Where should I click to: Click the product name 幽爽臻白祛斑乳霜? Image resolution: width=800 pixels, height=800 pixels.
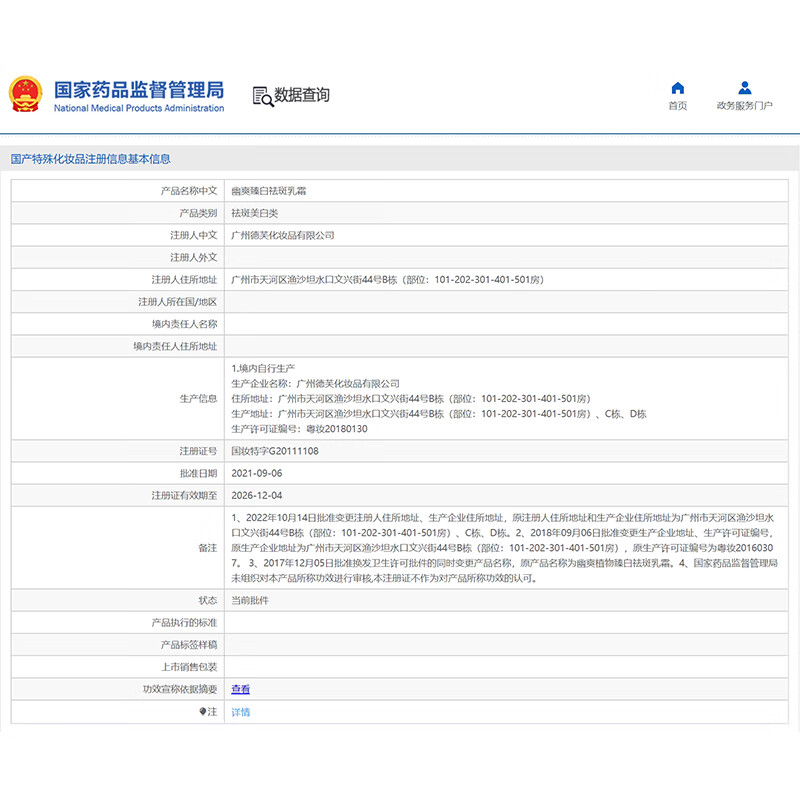point(269,190)
